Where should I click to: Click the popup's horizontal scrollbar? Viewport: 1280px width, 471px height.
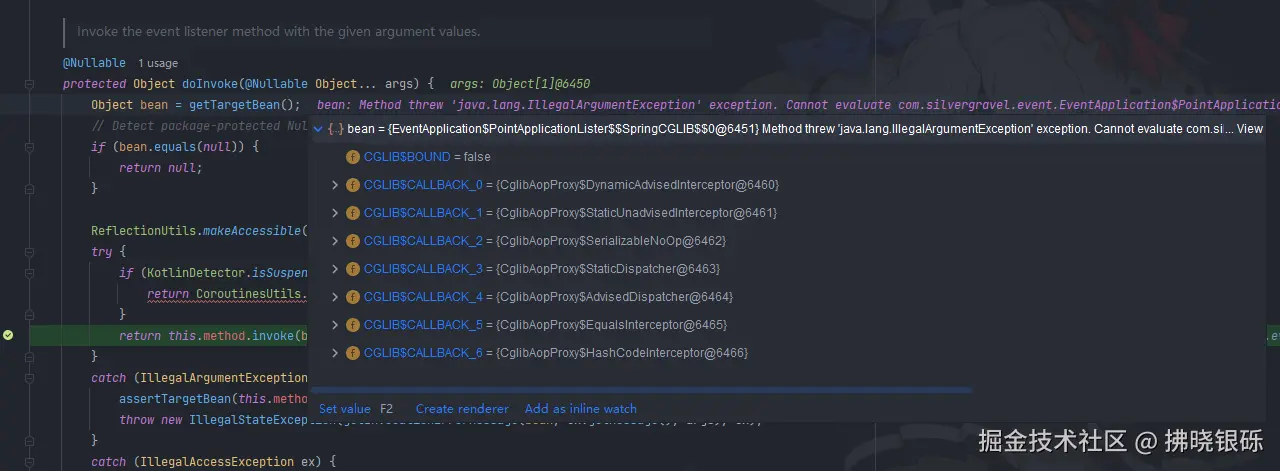pyautogui.click(x=640, y=389)
